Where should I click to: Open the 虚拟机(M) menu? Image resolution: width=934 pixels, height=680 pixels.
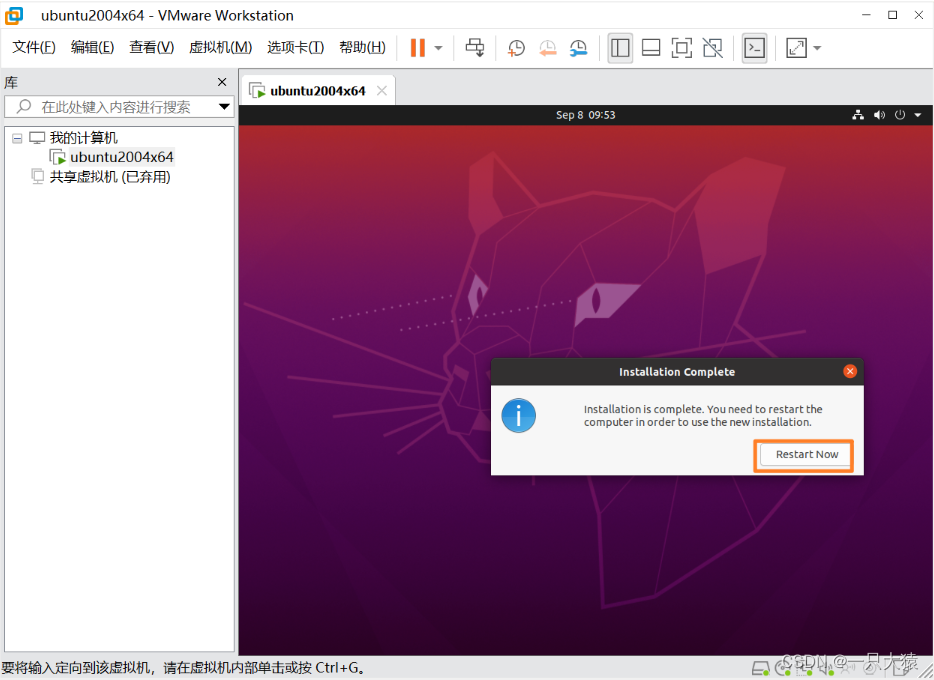point(220,47)
